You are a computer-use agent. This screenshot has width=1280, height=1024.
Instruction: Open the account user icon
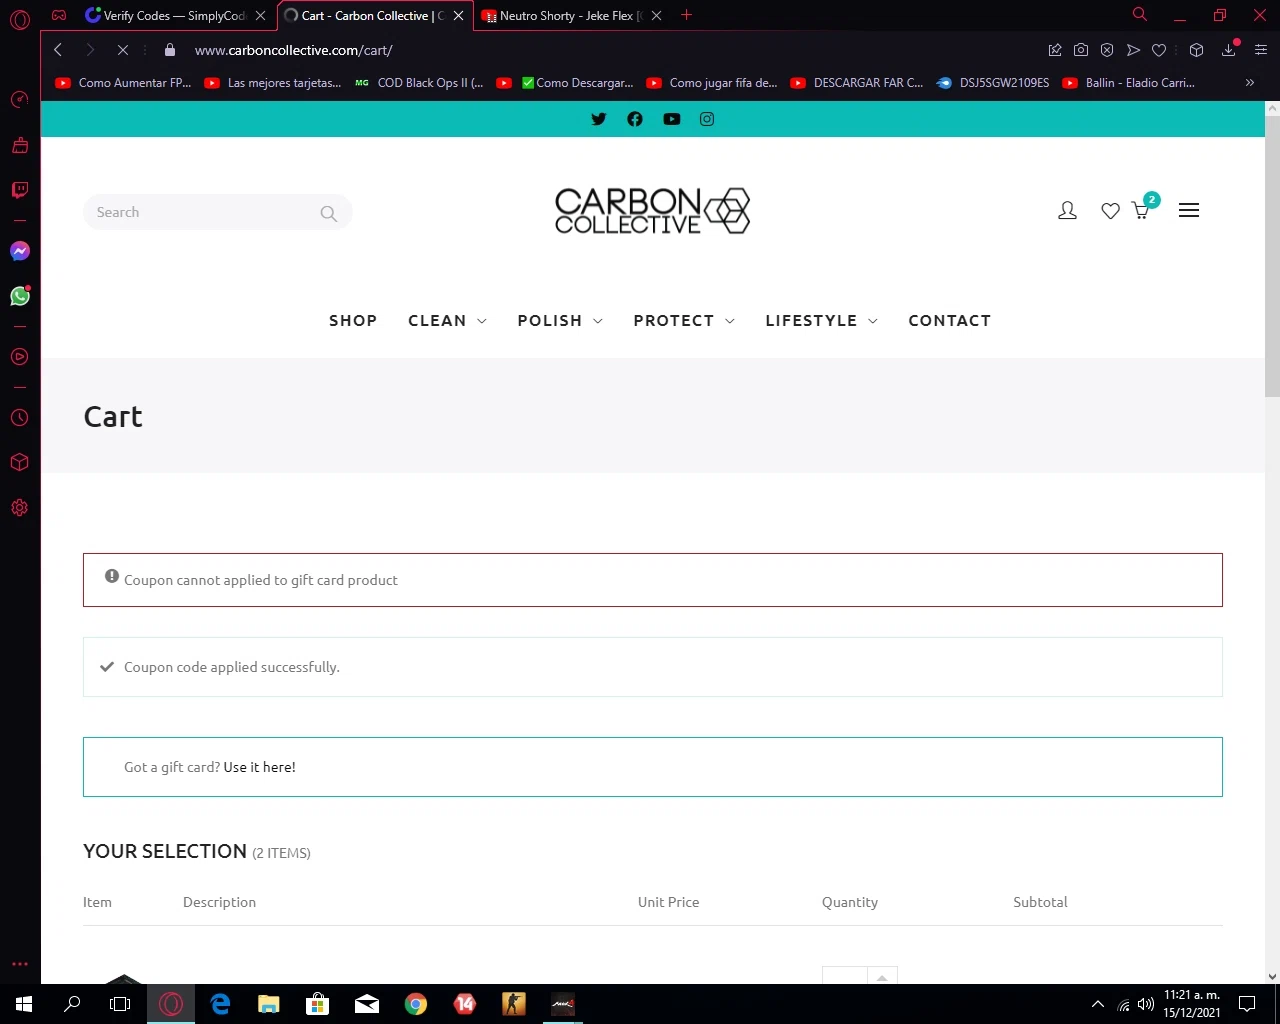coord(1067,211)
